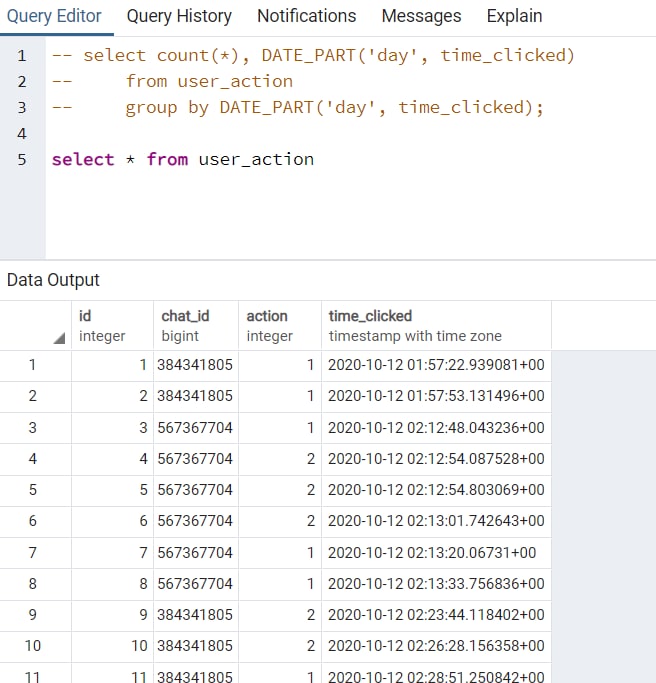Click the action cell in row 4
The image size is (656, 683).
click(x=280, y=459)
